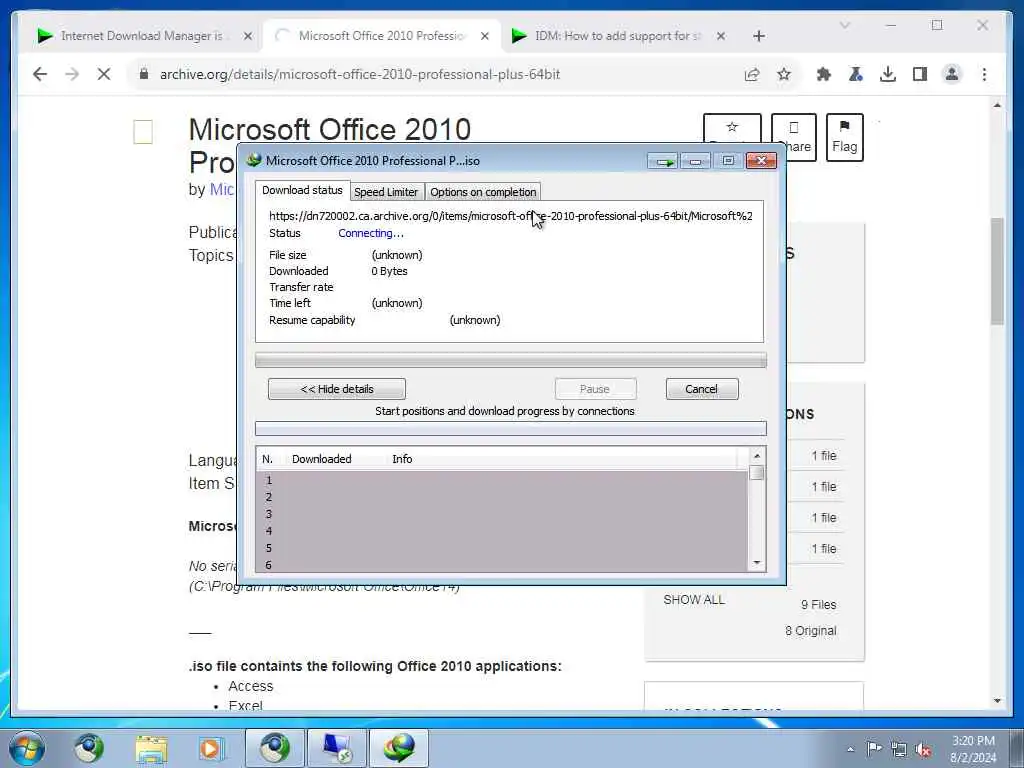1024x768 pixels.
Task: Open the Chrome three-dot menu
Action: point(984,74)
